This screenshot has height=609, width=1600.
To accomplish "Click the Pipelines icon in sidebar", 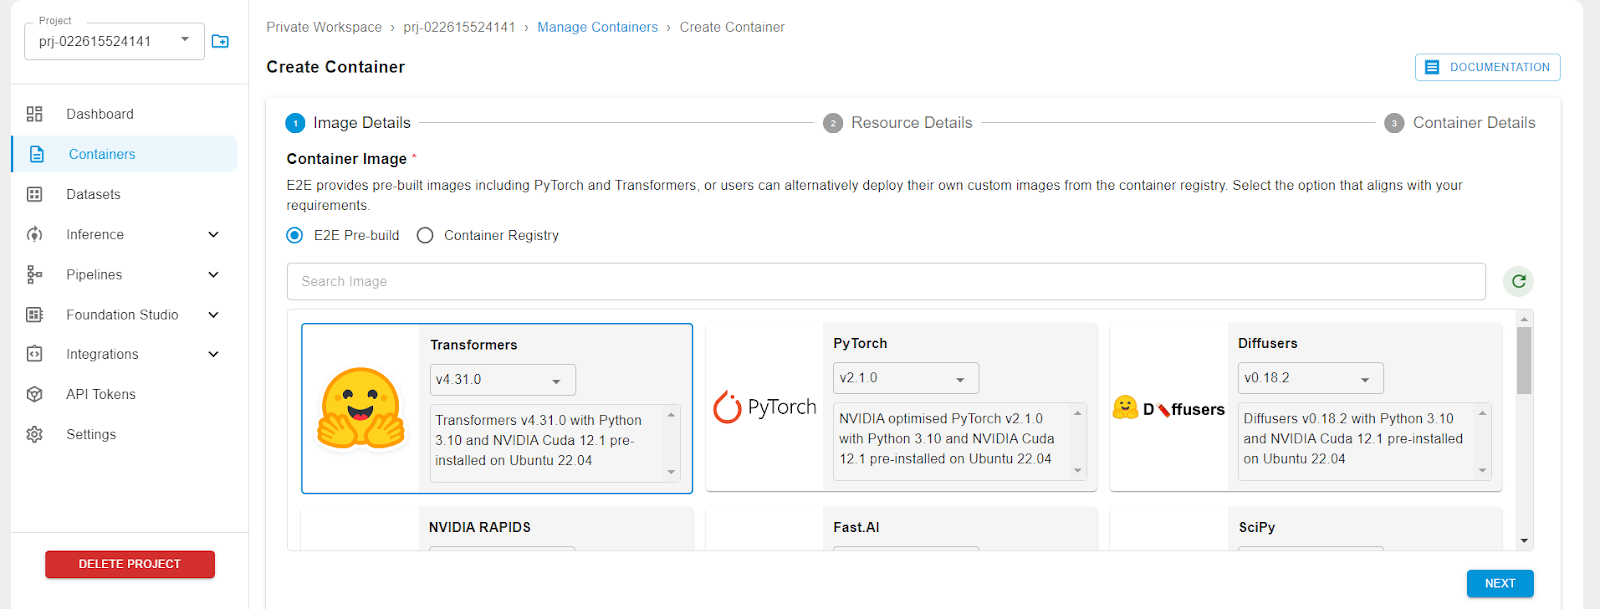I will 35,274.
